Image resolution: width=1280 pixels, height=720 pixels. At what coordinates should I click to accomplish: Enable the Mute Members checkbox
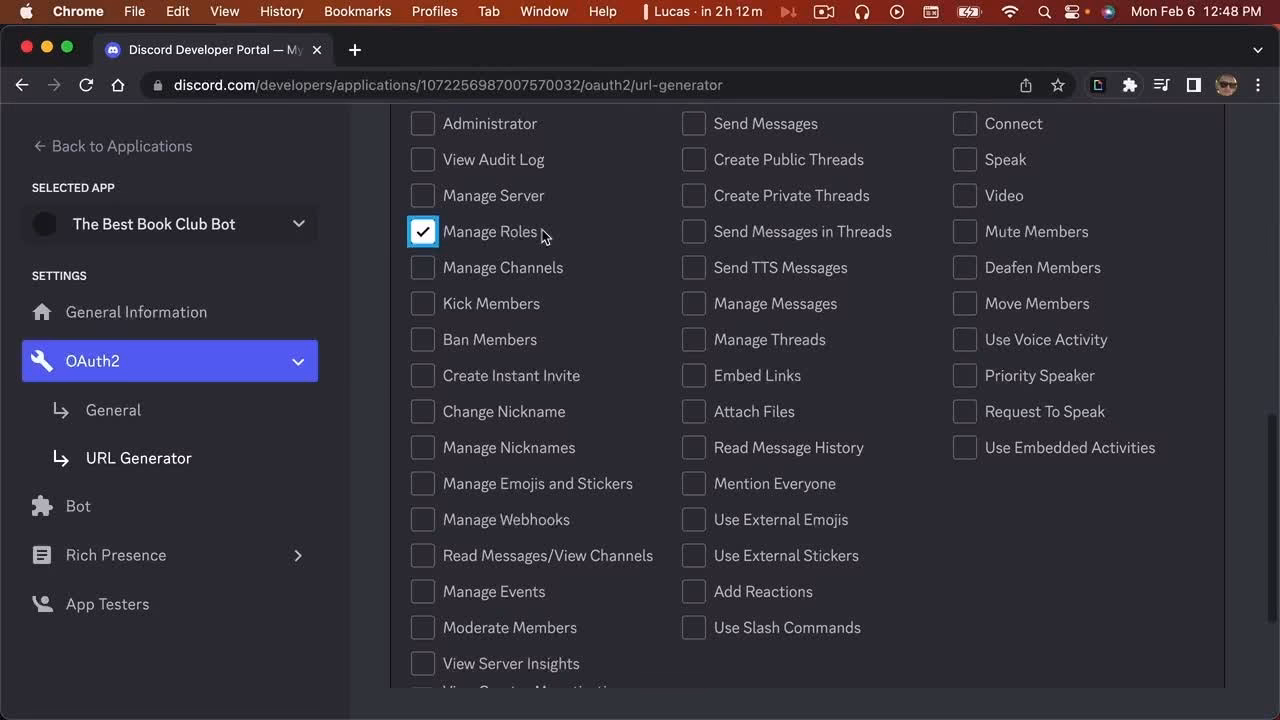click(x=965, y=232)
